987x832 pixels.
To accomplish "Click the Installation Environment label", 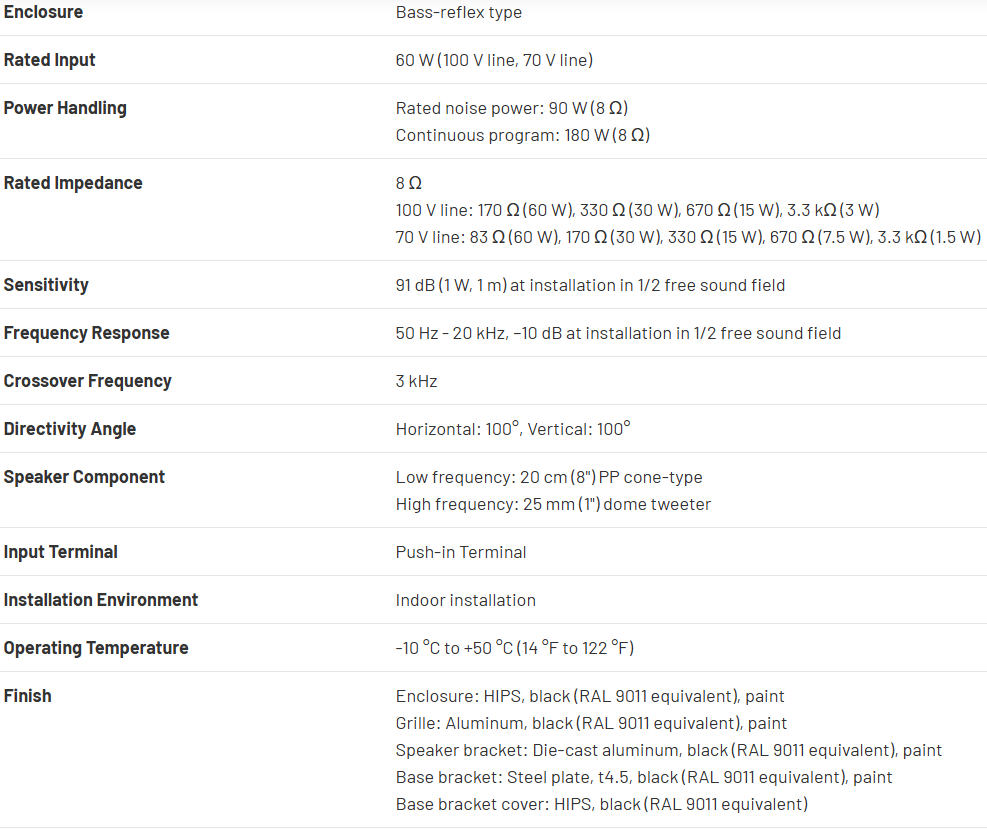I will (101, 600).
